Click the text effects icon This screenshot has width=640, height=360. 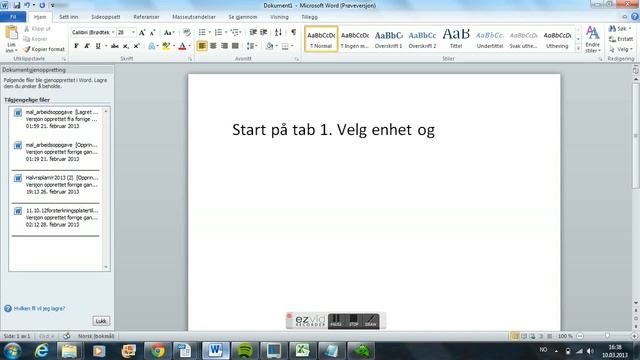click(151, 46)
